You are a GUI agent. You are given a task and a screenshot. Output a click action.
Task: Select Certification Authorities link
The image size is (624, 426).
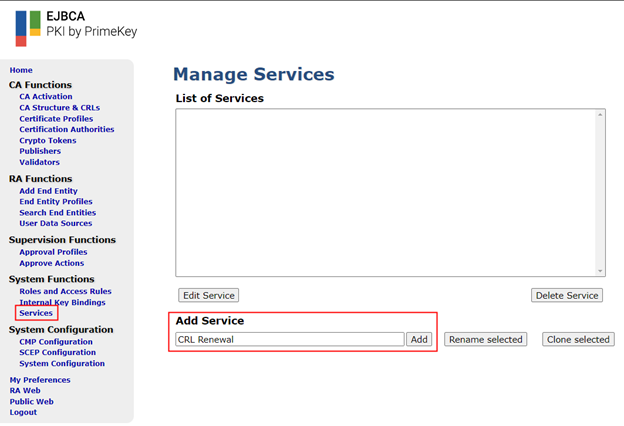pos(66,130)
